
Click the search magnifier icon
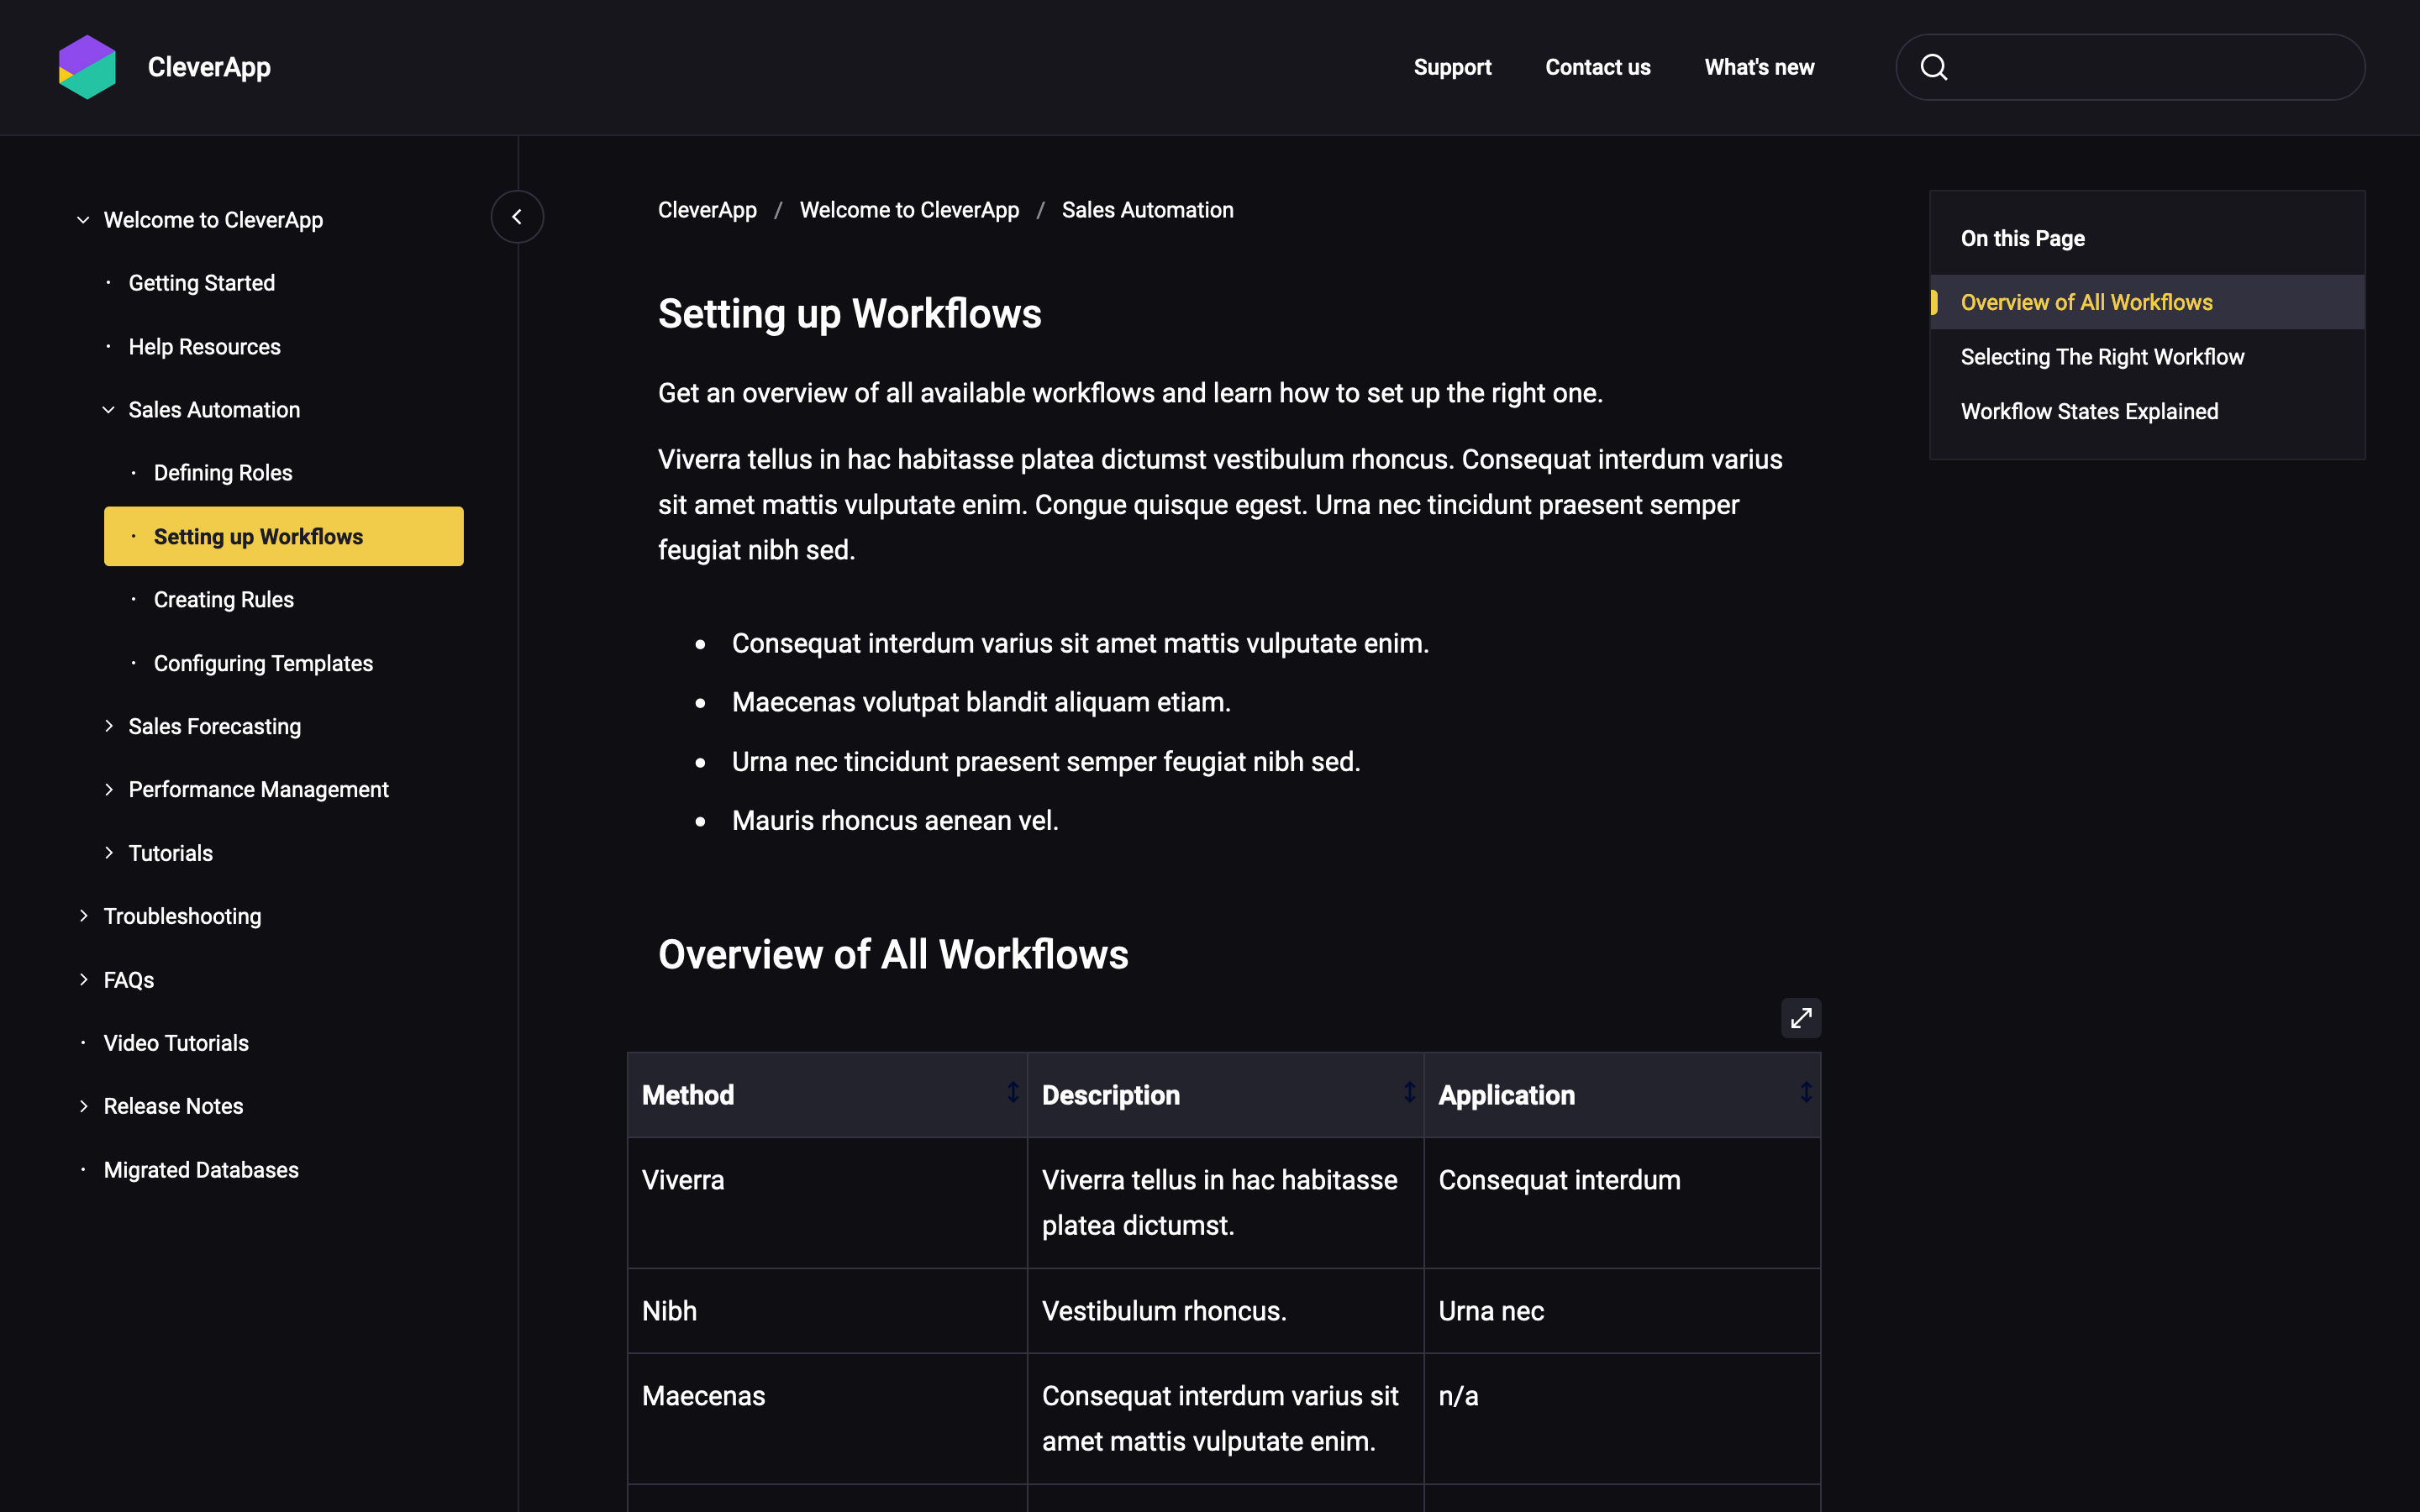pos(1933,67)
